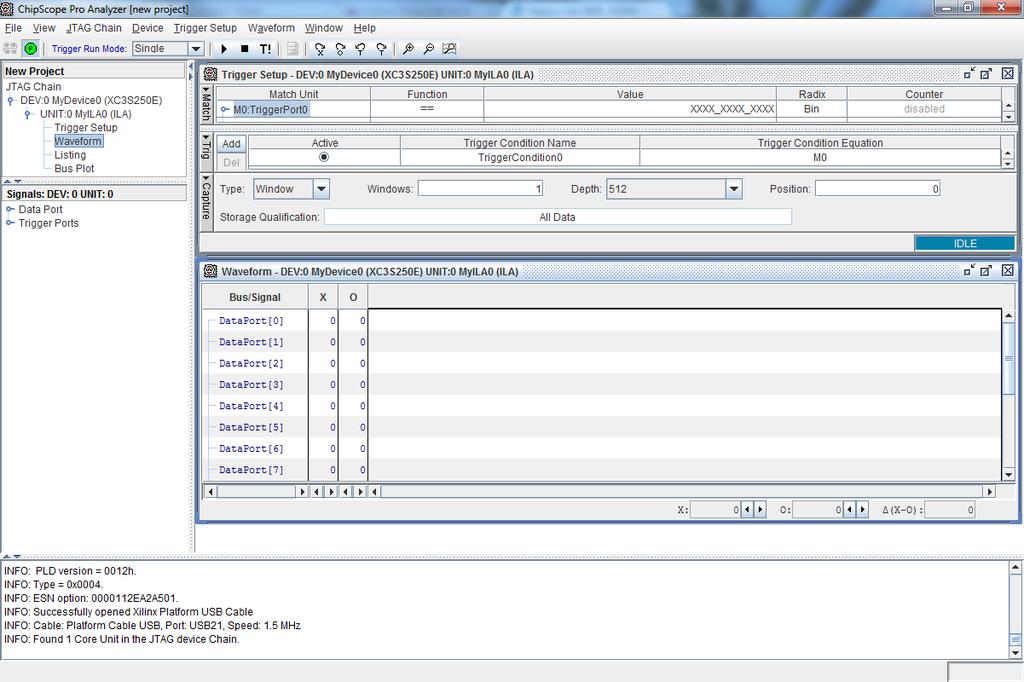1024x682 pixels.
Task: Decrement the O cursor with left arrow
Action: [x=850, y=510]
